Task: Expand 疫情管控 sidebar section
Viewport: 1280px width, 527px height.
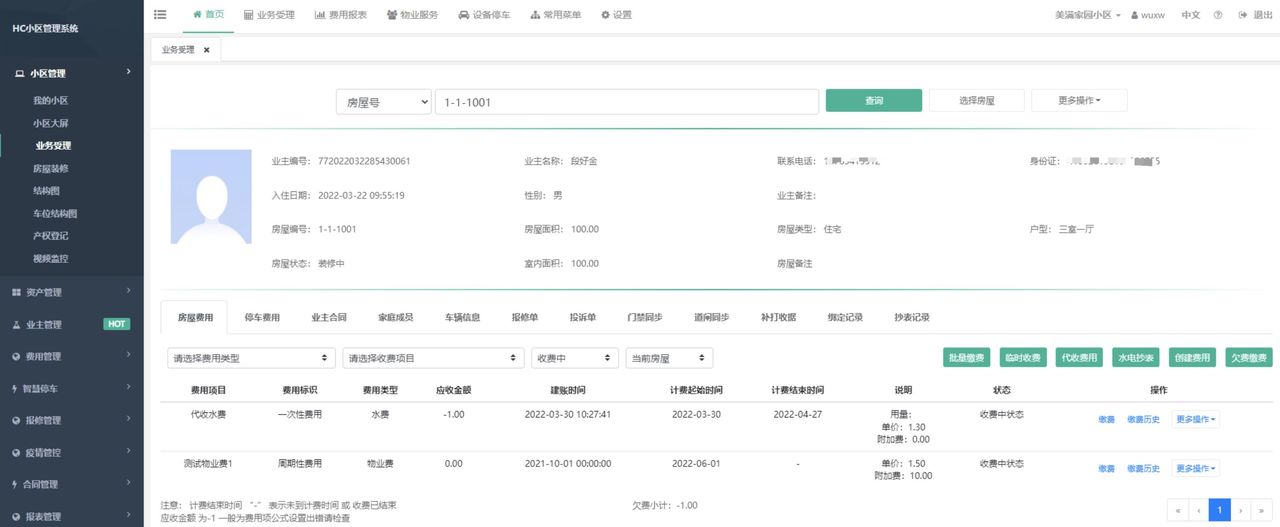Action: click(72, 452)
